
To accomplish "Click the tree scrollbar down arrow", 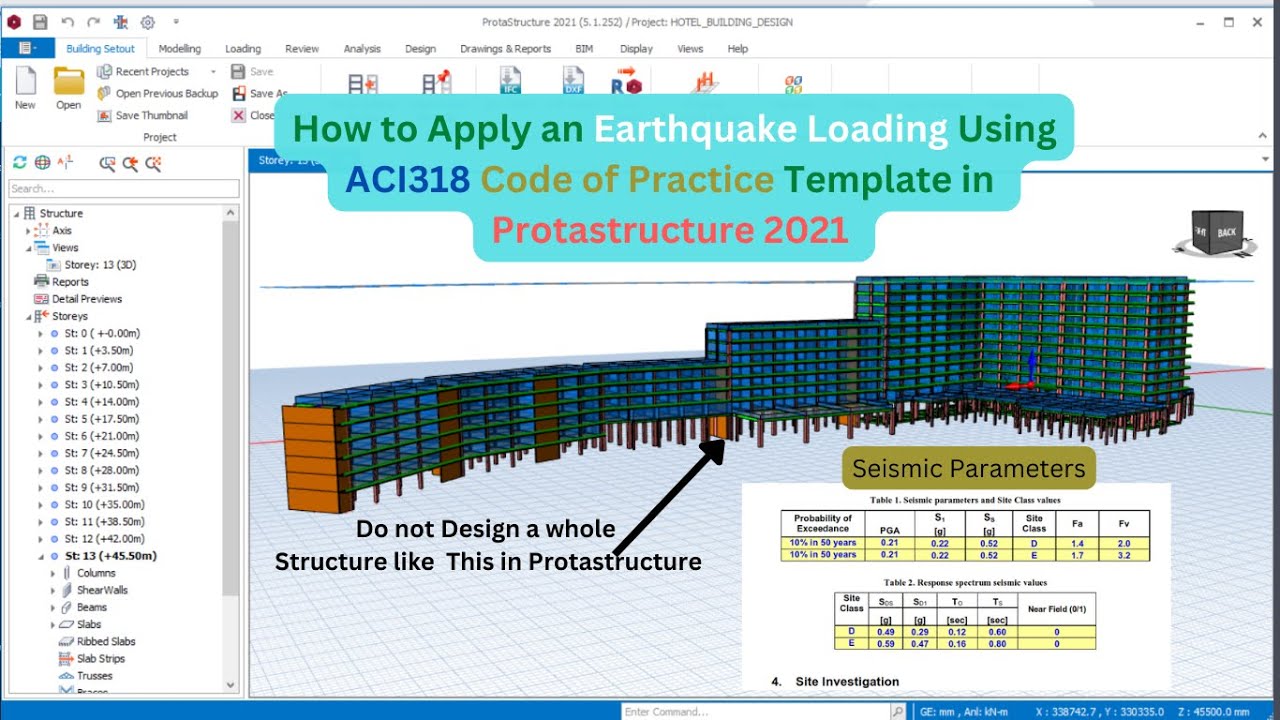I will 232,685.
